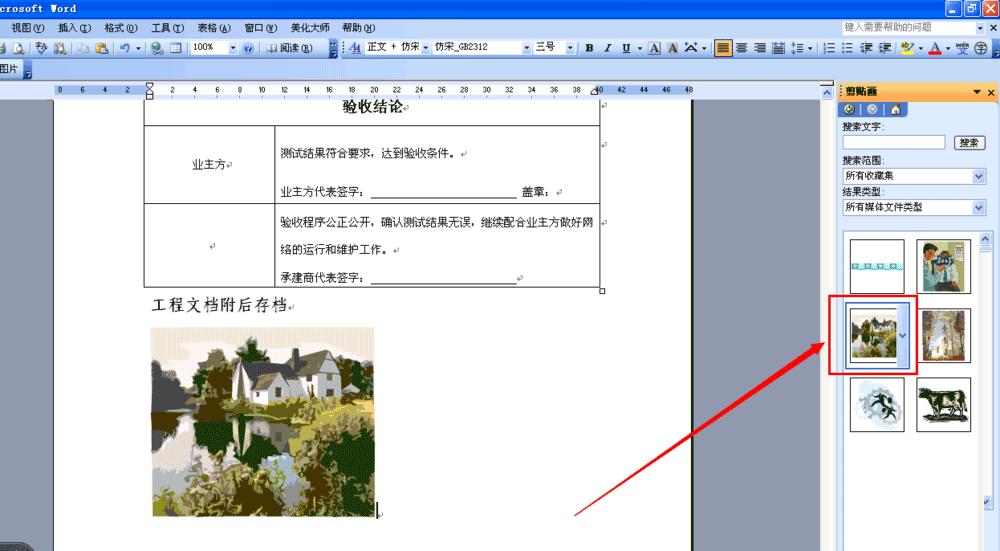This screenshot has width=1000, height=551.
Task: Click the 搜索文字 search text field
Action: tap(893, 142)
